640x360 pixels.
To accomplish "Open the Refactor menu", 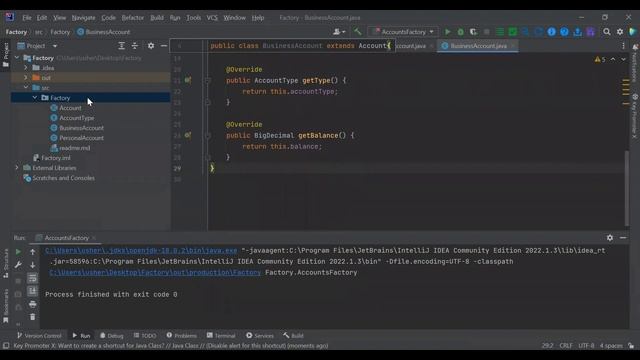I will [133, 18].
